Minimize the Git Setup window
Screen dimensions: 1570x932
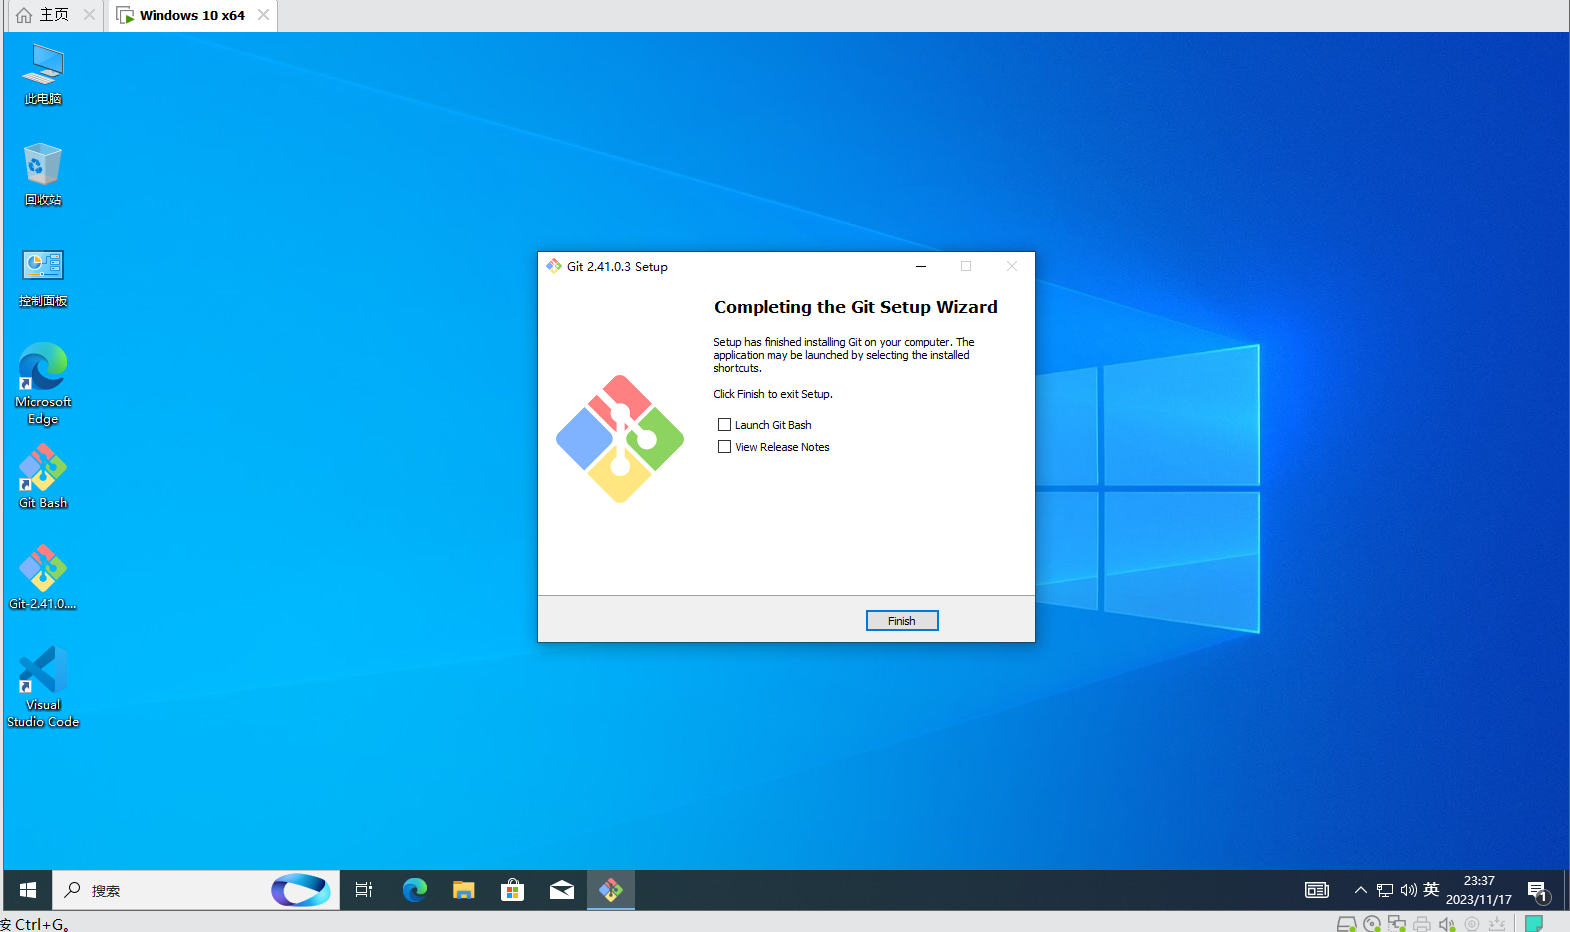[921, 266]
